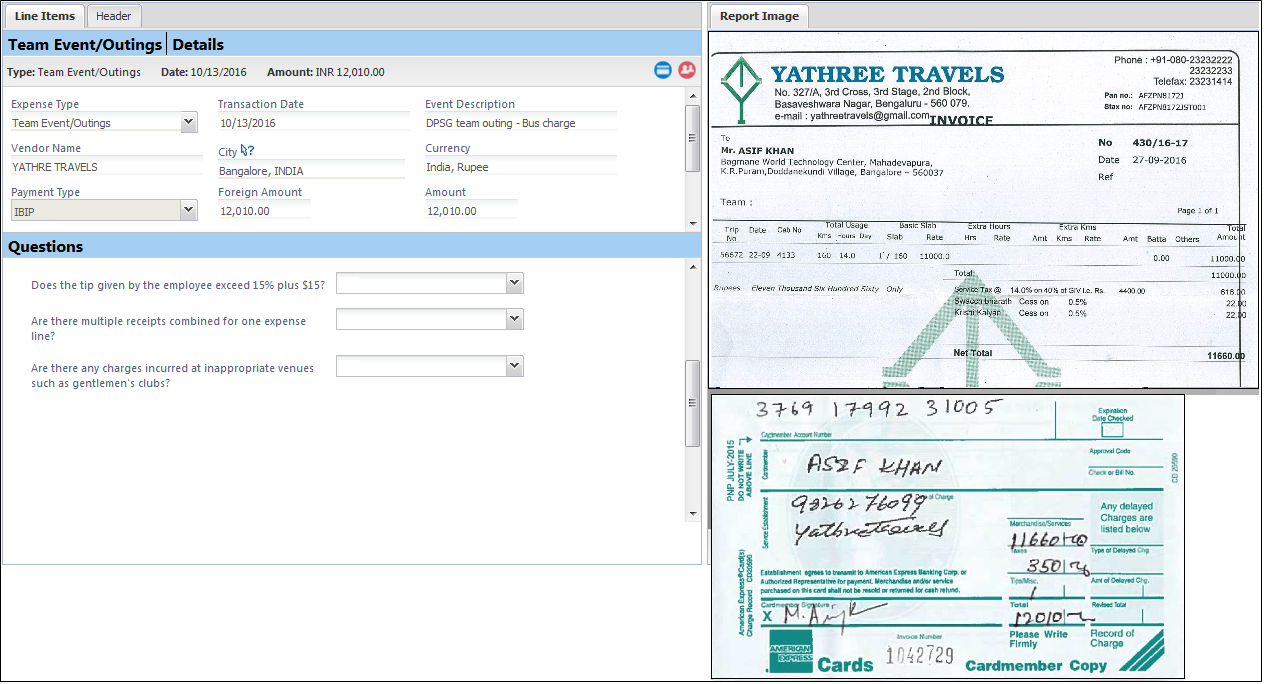Open the Expense Type dropdown
The height and width of the screenshot is (684, 1265).
189,122
